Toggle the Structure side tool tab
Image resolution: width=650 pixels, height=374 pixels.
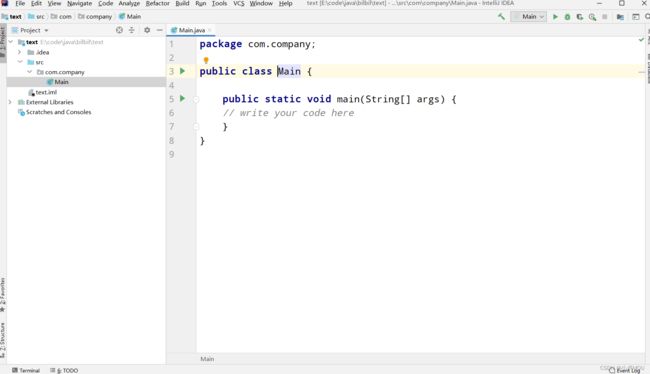pyautogui.click(x=3, y=340)
